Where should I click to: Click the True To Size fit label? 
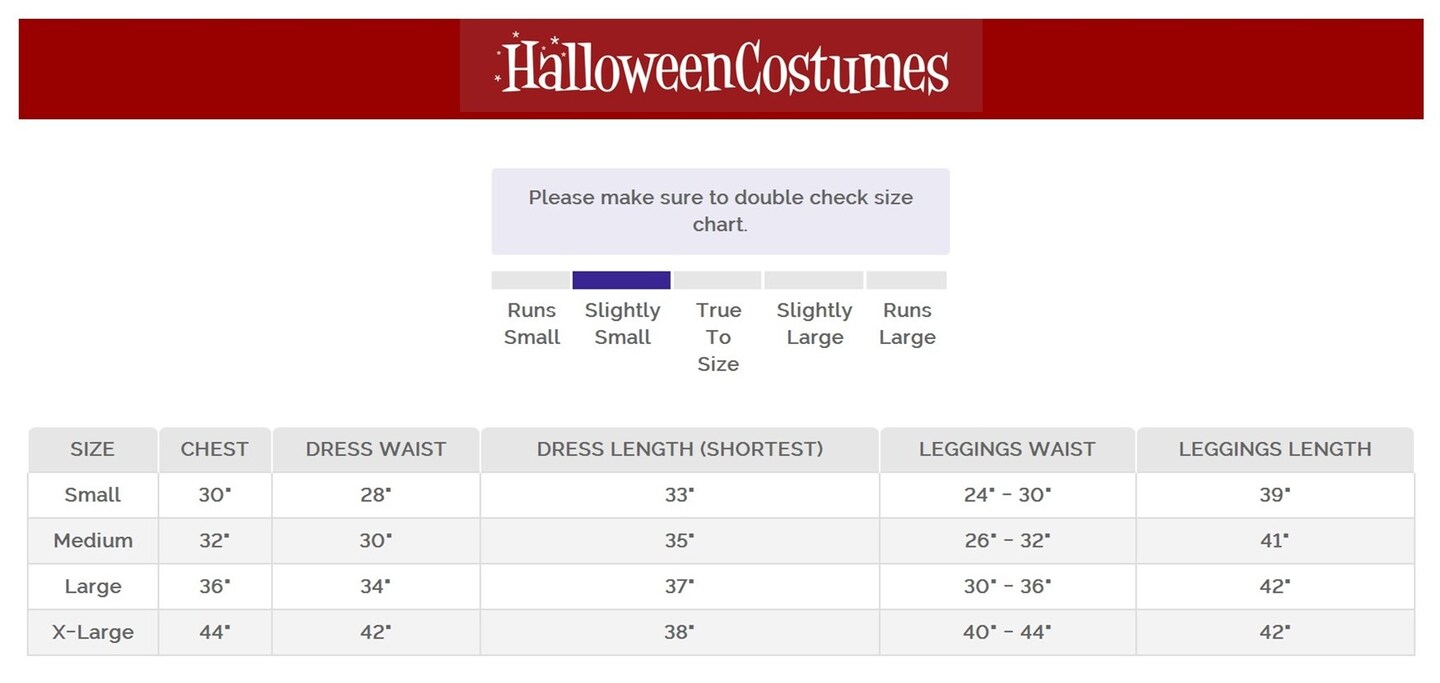point(718,337)
